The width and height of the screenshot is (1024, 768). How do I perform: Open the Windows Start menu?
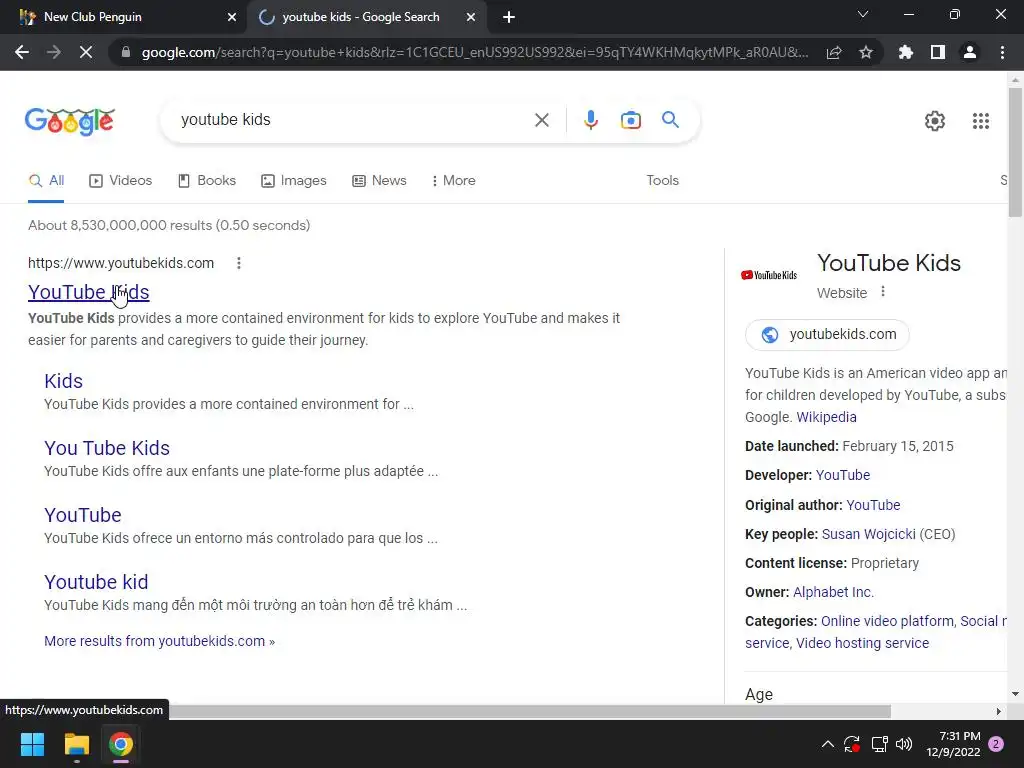click(x=32, y=744)
